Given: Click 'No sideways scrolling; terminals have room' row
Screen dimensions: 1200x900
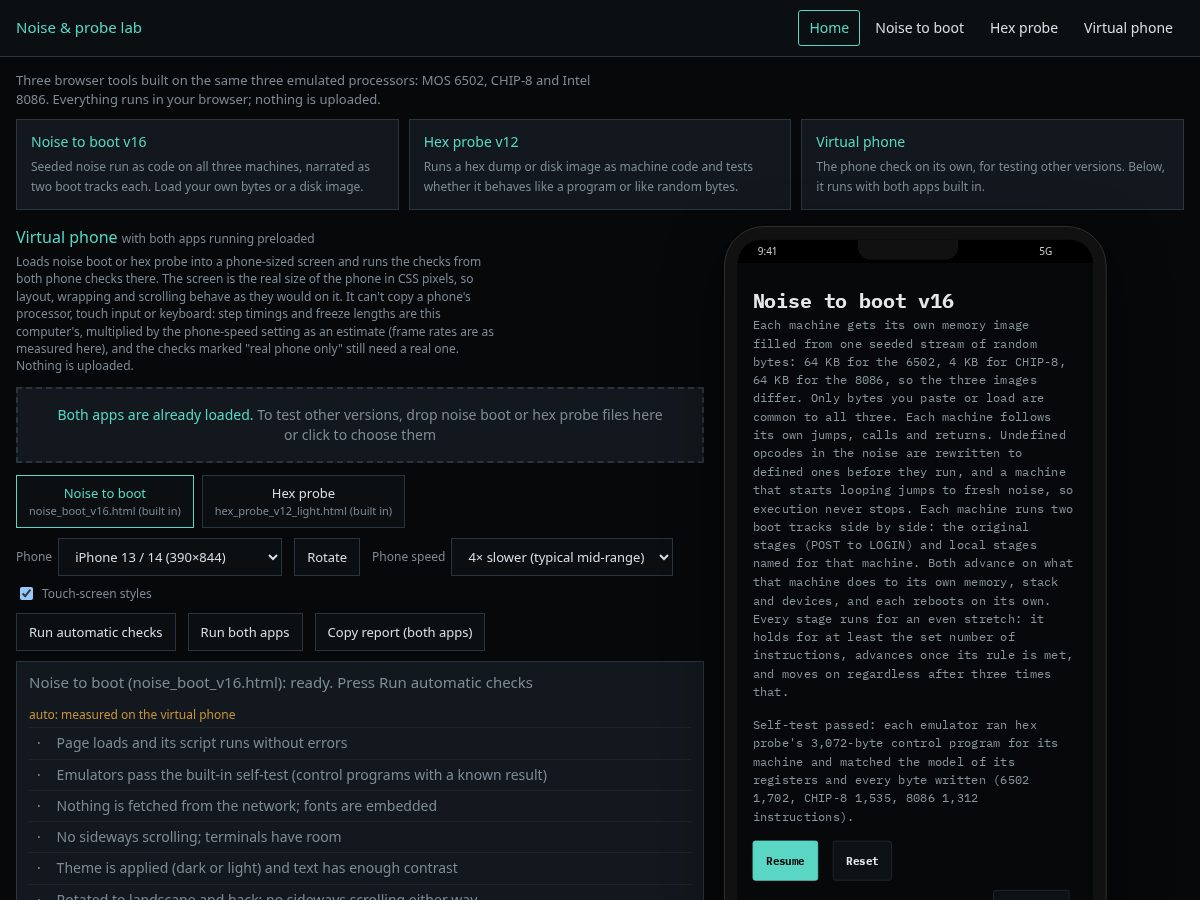Looking at the screenshot, I should coord(360,837).
